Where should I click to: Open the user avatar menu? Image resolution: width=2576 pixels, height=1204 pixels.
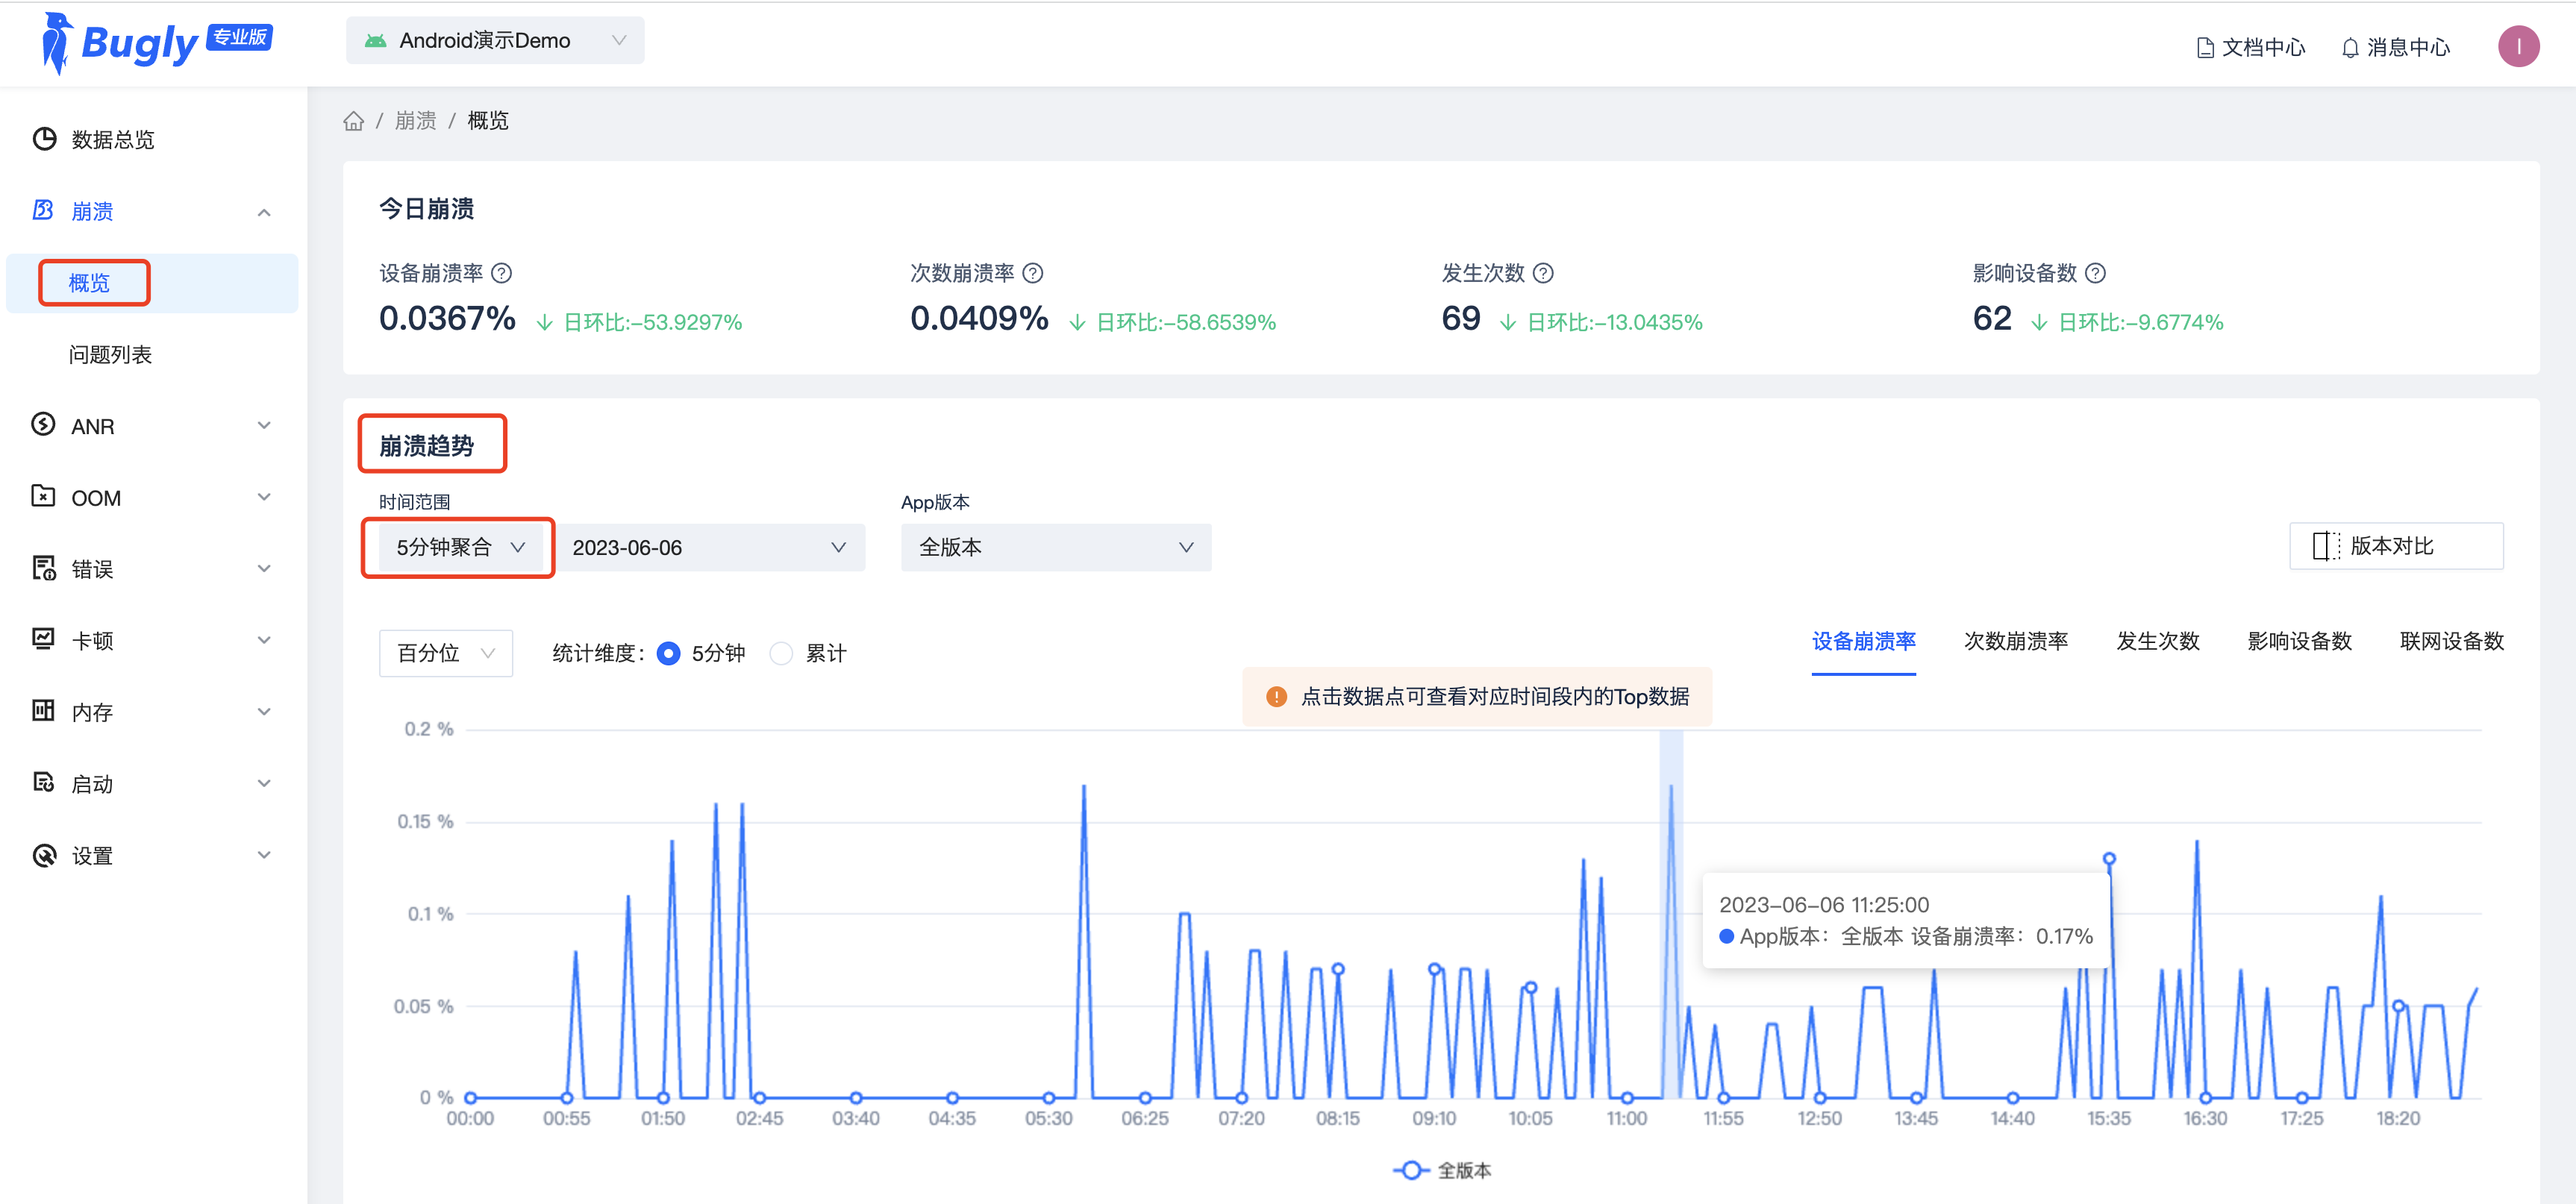point(2518,46)
